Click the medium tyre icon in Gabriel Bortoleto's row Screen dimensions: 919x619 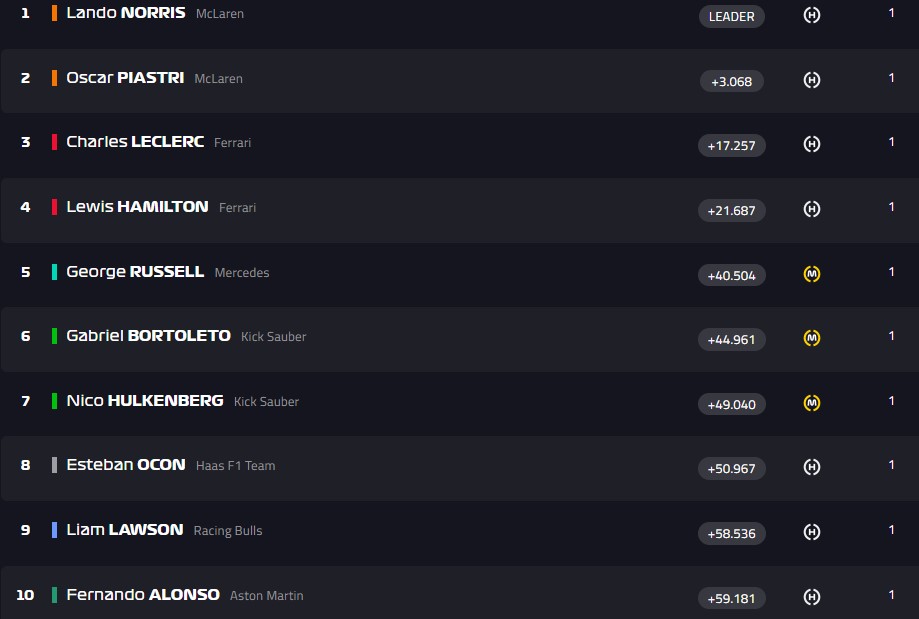812,338
